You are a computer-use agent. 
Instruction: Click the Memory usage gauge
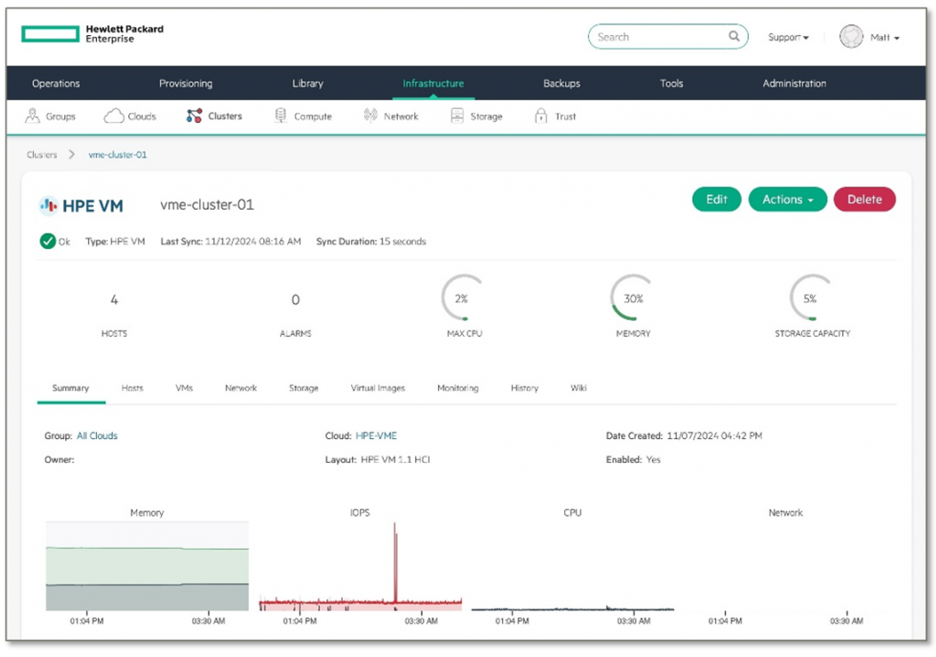633,298
